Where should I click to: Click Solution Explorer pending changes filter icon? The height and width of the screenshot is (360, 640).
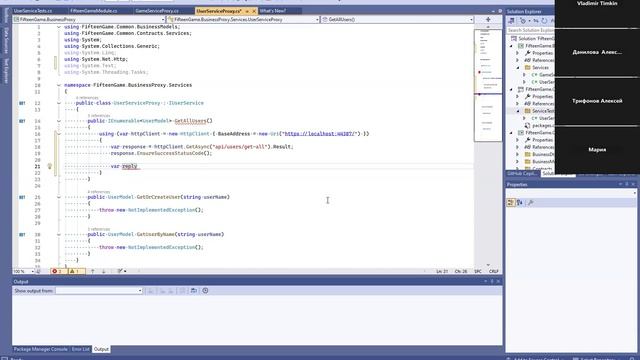[x=524, y=21]
